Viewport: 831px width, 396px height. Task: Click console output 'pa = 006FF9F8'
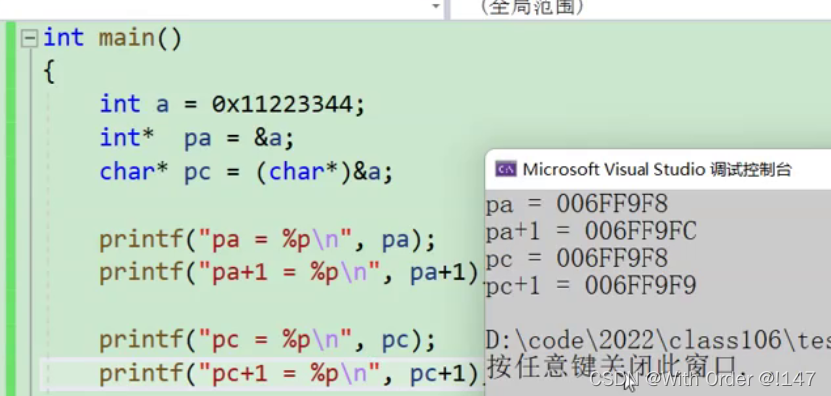[x=577, y=204]
